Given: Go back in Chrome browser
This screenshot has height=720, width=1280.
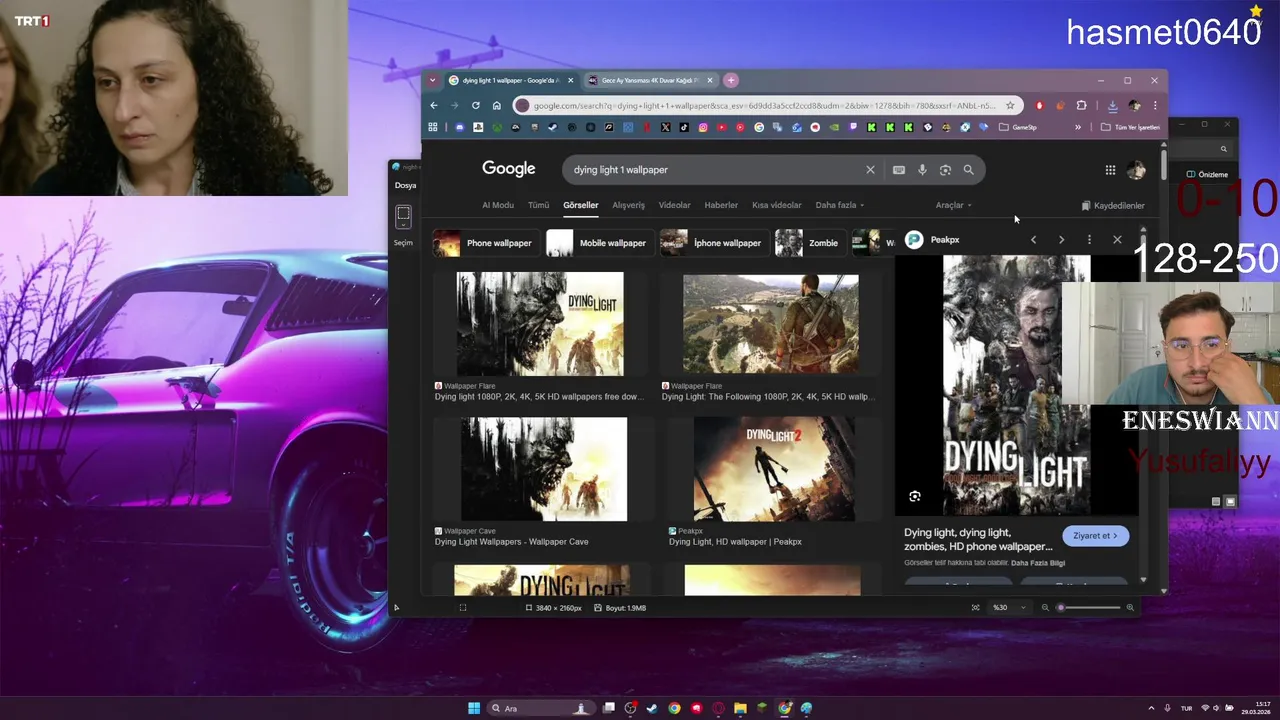Looking at the screenshot, I should tap(434, 105).
